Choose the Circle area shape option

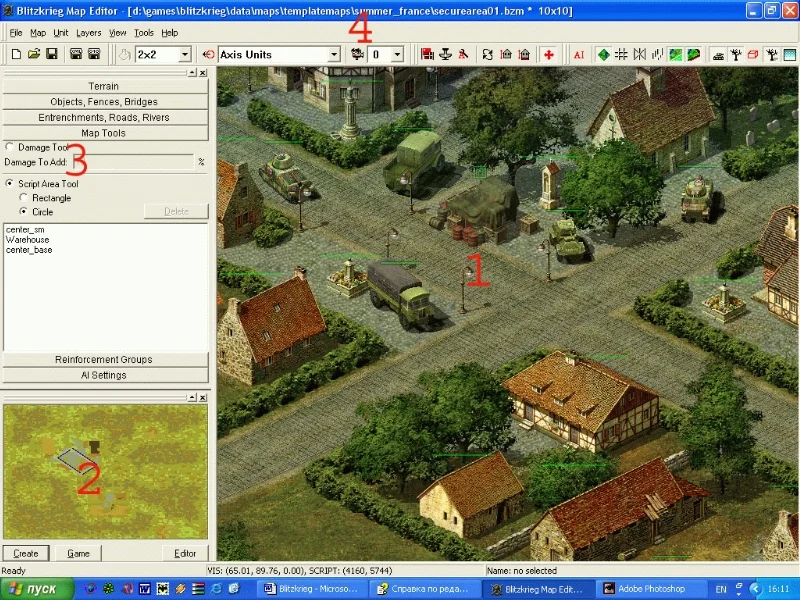(x=23, y=211)
